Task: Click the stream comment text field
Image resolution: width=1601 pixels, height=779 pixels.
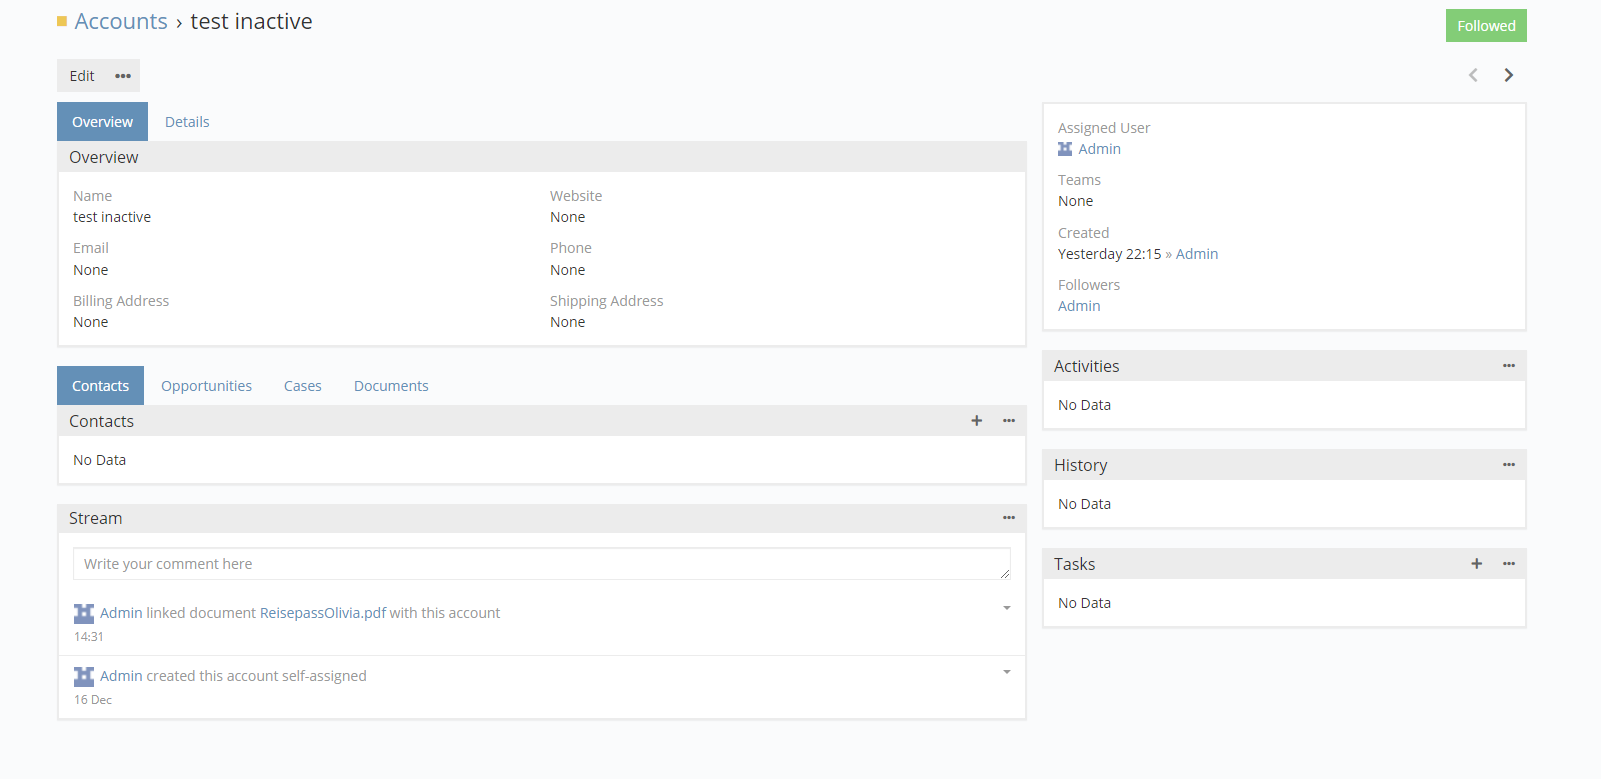Action: [541, 564]
